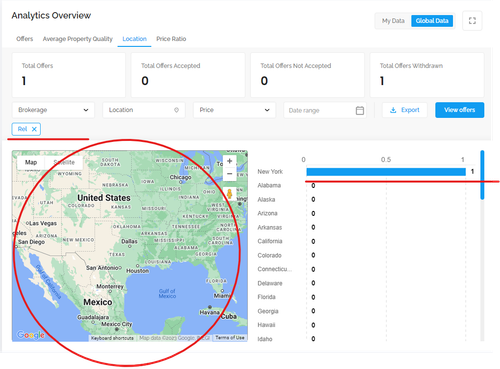Open the Average Property Quality tab
Viewport: 500px width, 369px height.
78,39
